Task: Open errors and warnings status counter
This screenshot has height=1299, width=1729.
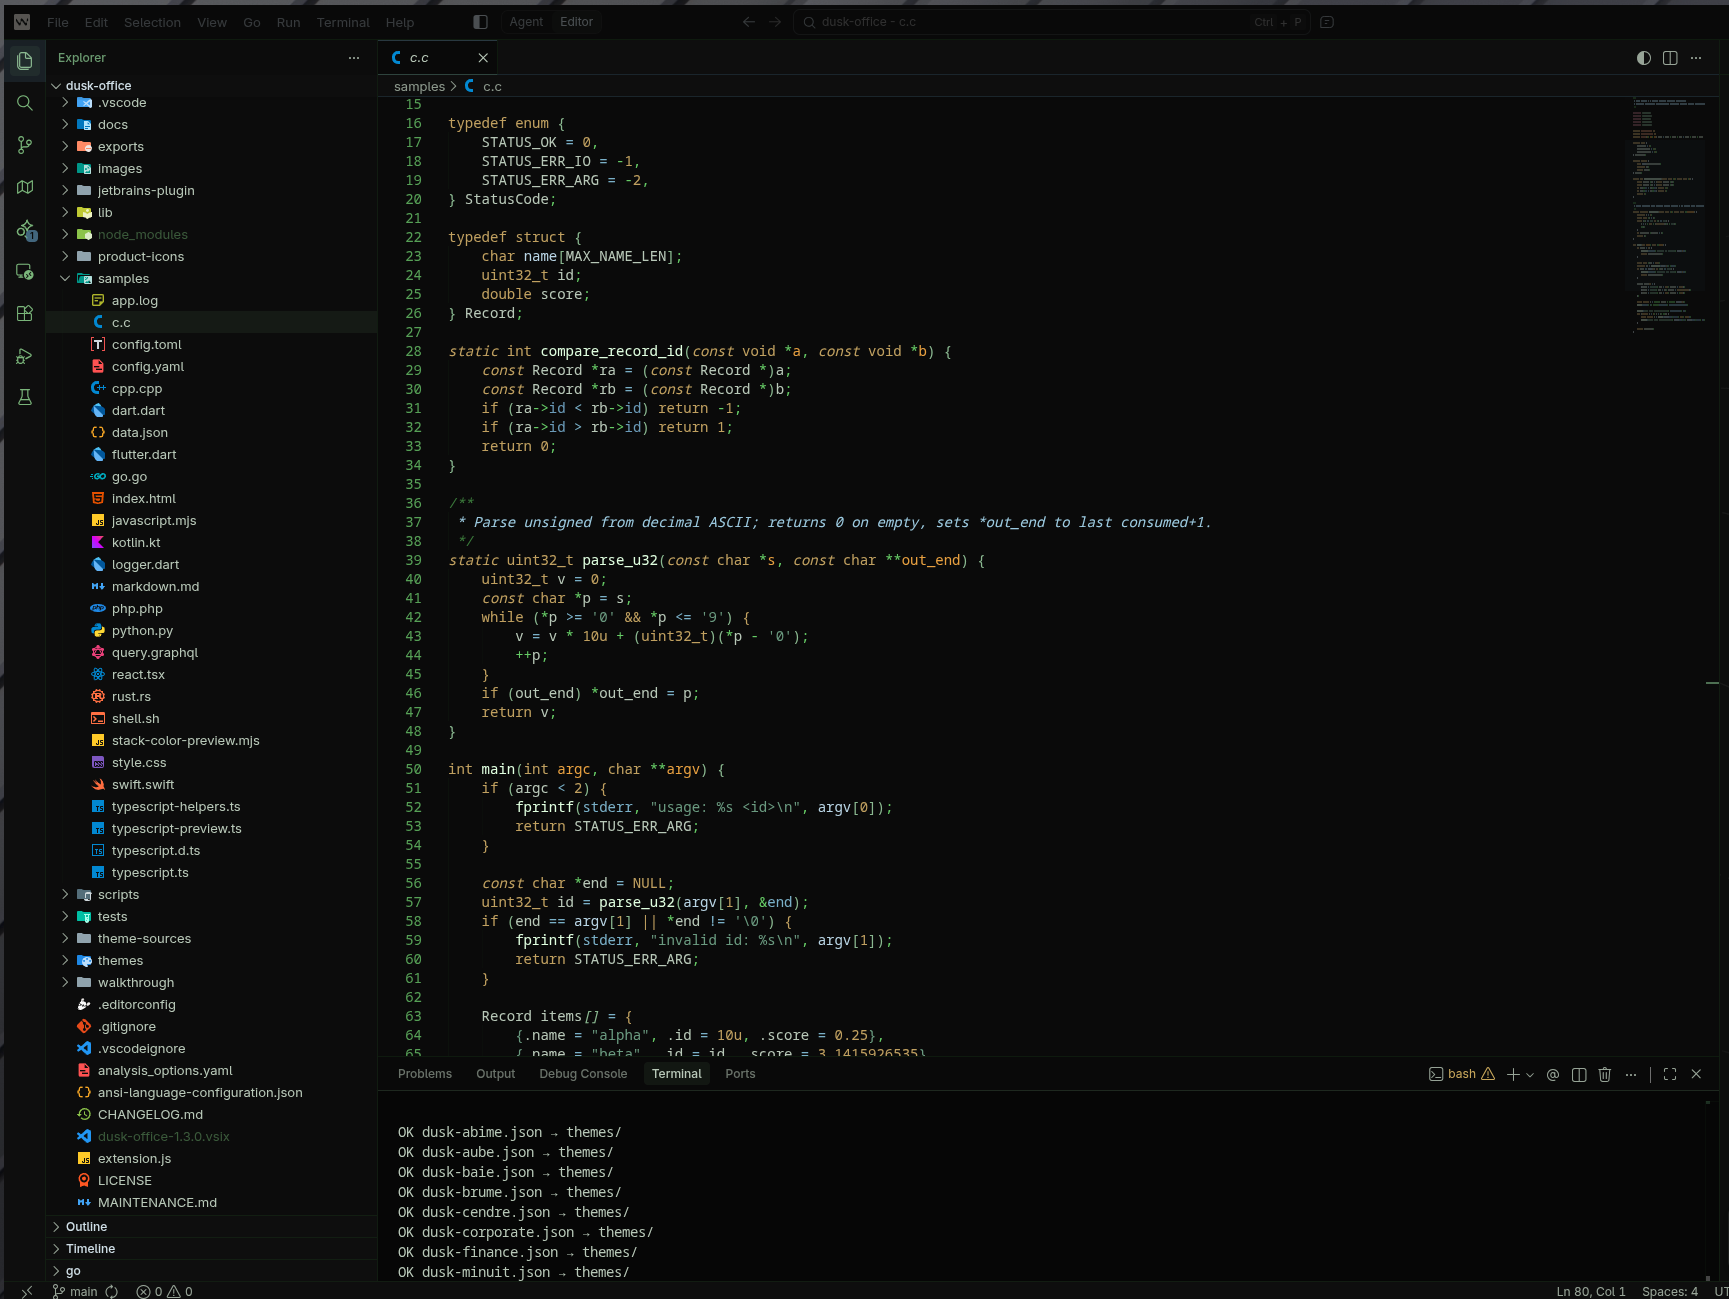Action: point(164,1291)
